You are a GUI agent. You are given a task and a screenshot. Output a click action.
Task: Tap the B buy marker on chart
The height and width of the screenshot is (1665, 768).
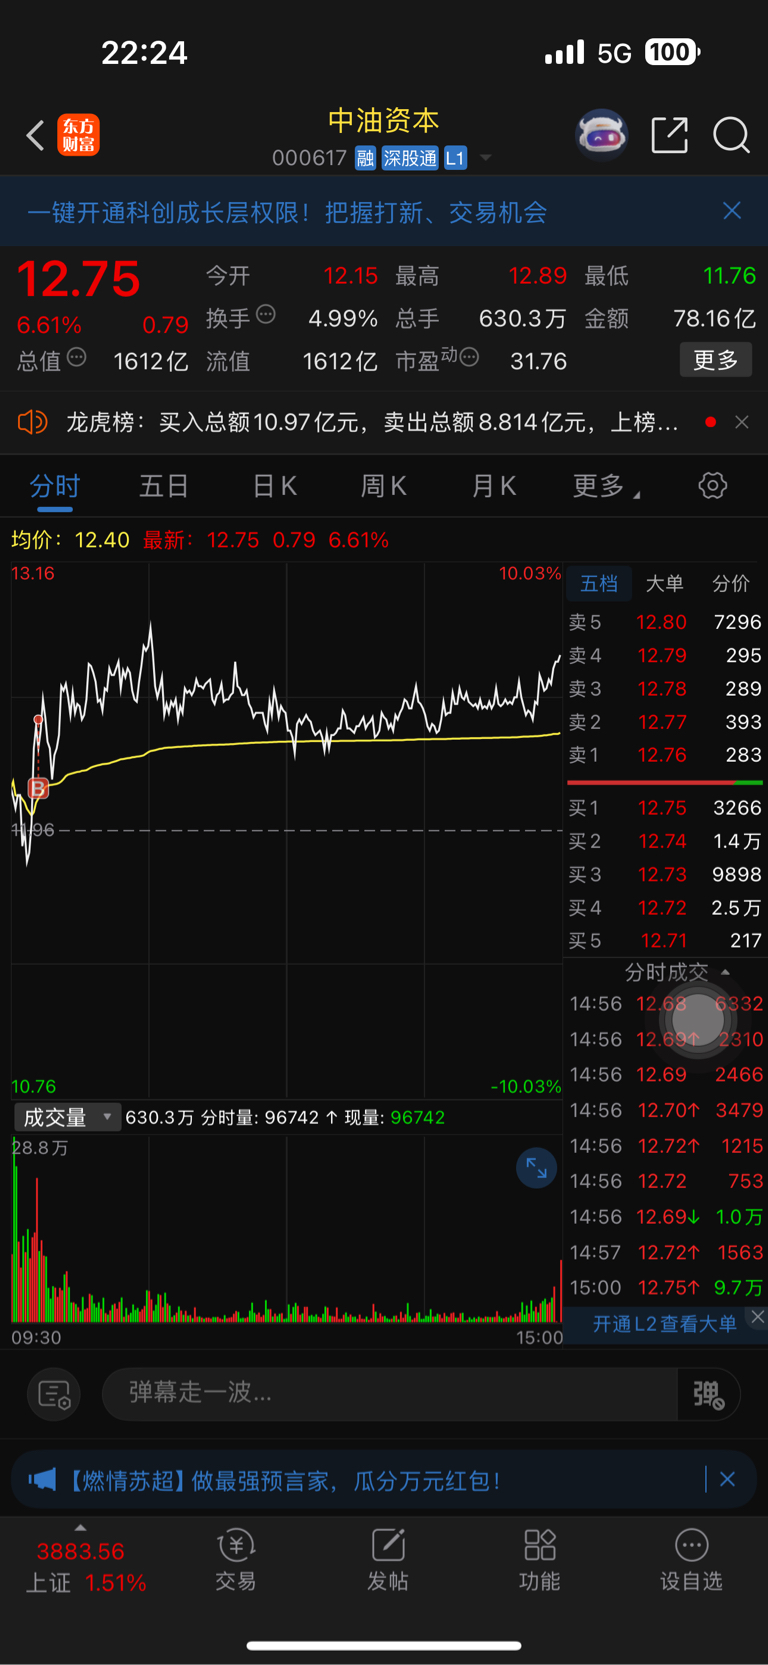(x=38, y=788)
